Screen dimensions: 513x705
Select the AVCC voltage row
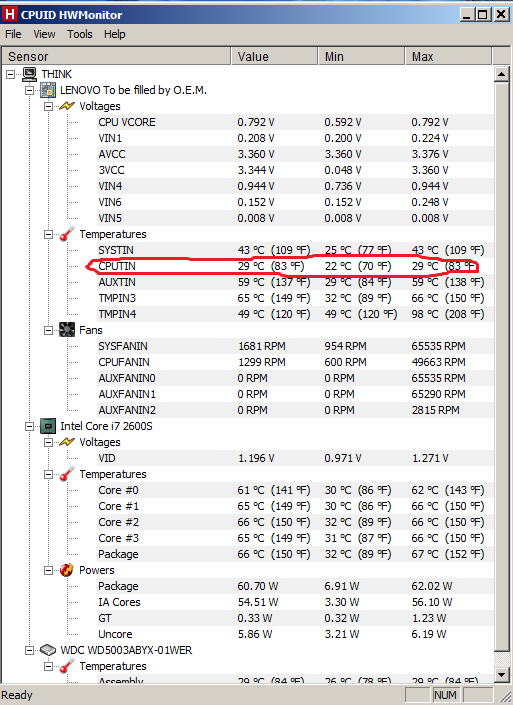(x=295, y=154)
